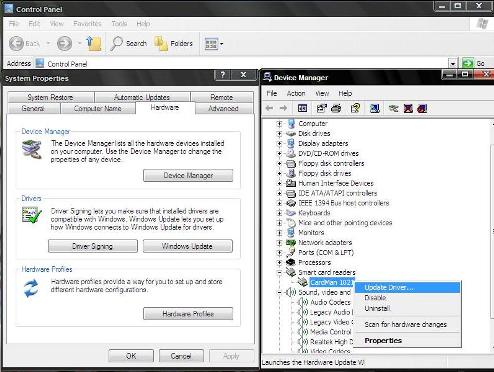
Task: Click the Update Driver toolbar icon
Action: tap(394, 108)
